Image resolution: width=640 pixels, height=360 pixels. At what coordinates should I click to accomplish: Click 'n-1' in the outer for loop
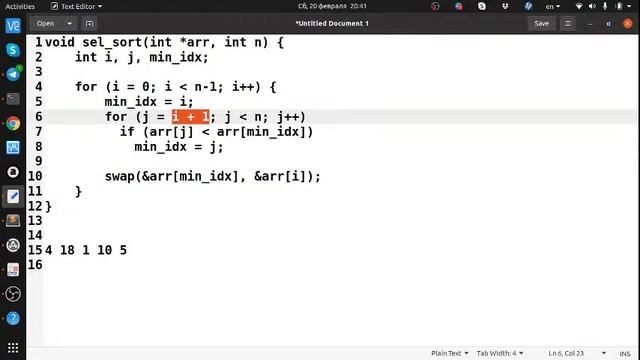pyautogui.click(x=205, y=87)
